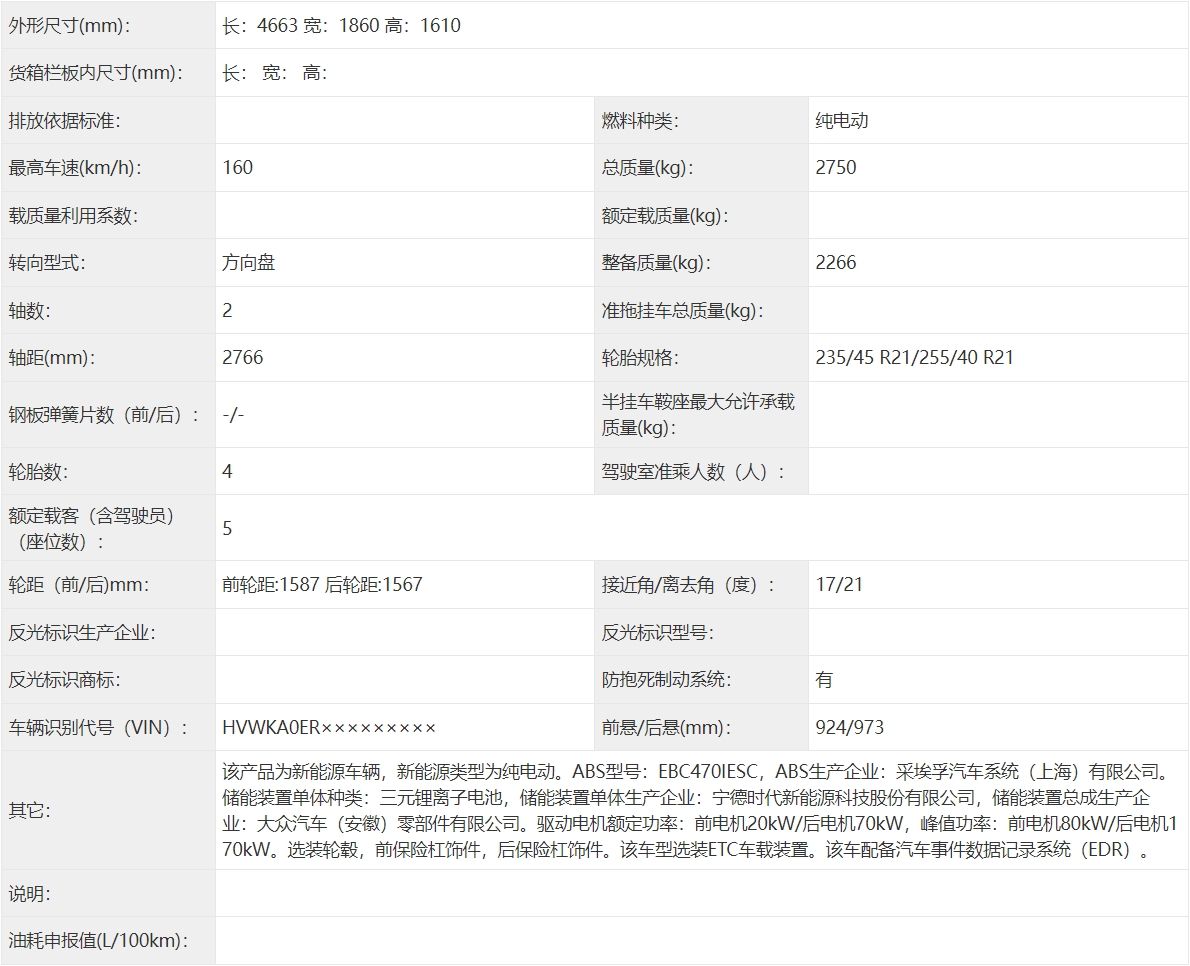Select total mass value 2750
This screenshot has height=966, width=1190.
[x=836, y=168]
